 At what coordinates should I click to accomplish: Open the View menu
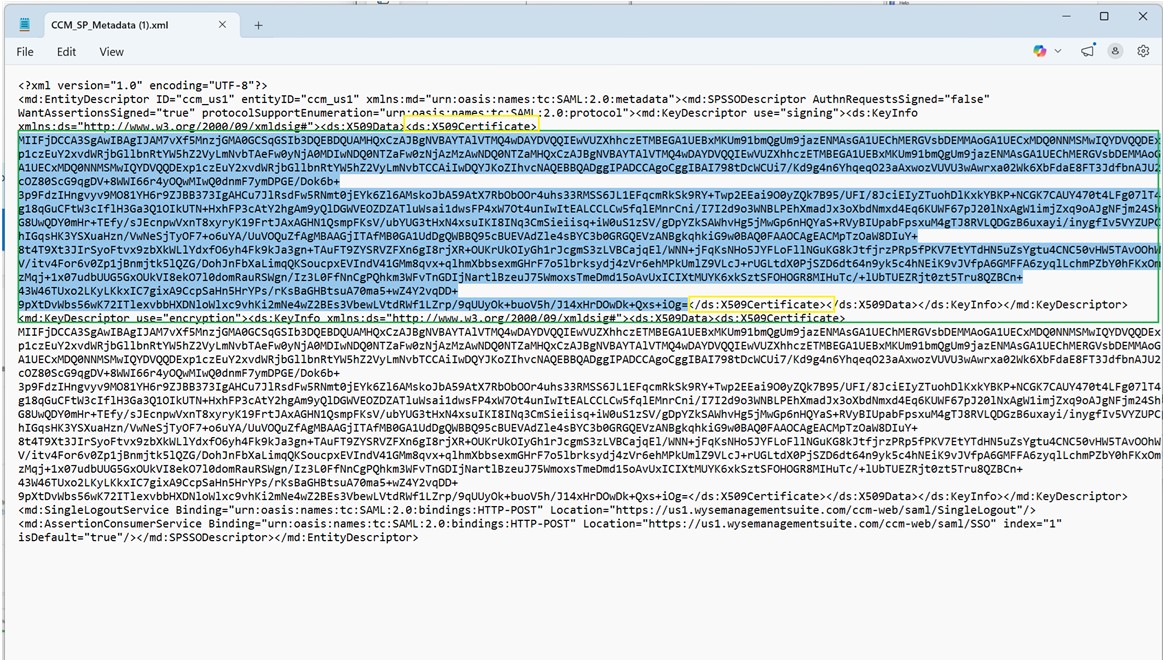(111, 52)
